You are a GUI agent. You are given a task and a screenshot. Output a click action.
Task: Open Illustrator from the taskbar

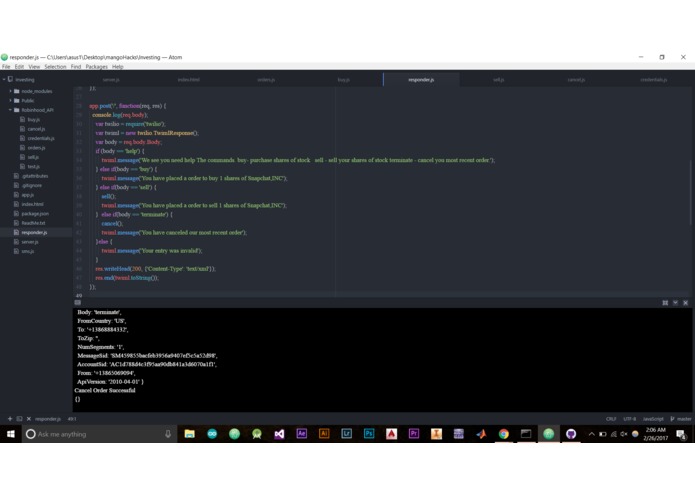[324, 434]
